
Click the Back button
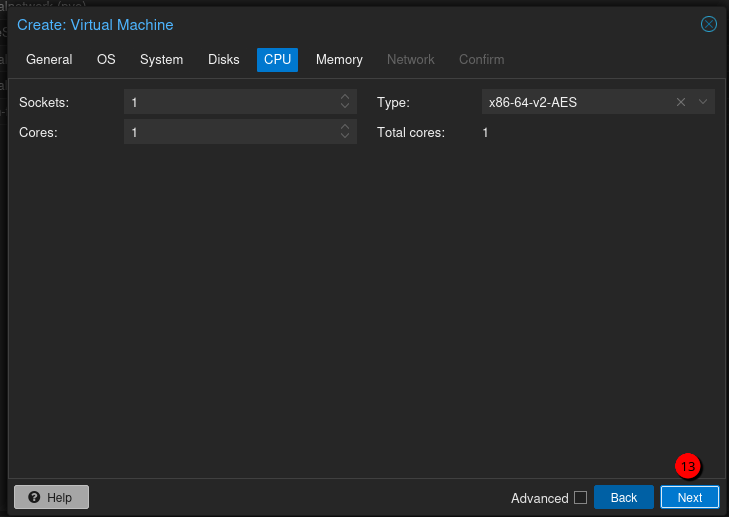[x=623, y=498]
